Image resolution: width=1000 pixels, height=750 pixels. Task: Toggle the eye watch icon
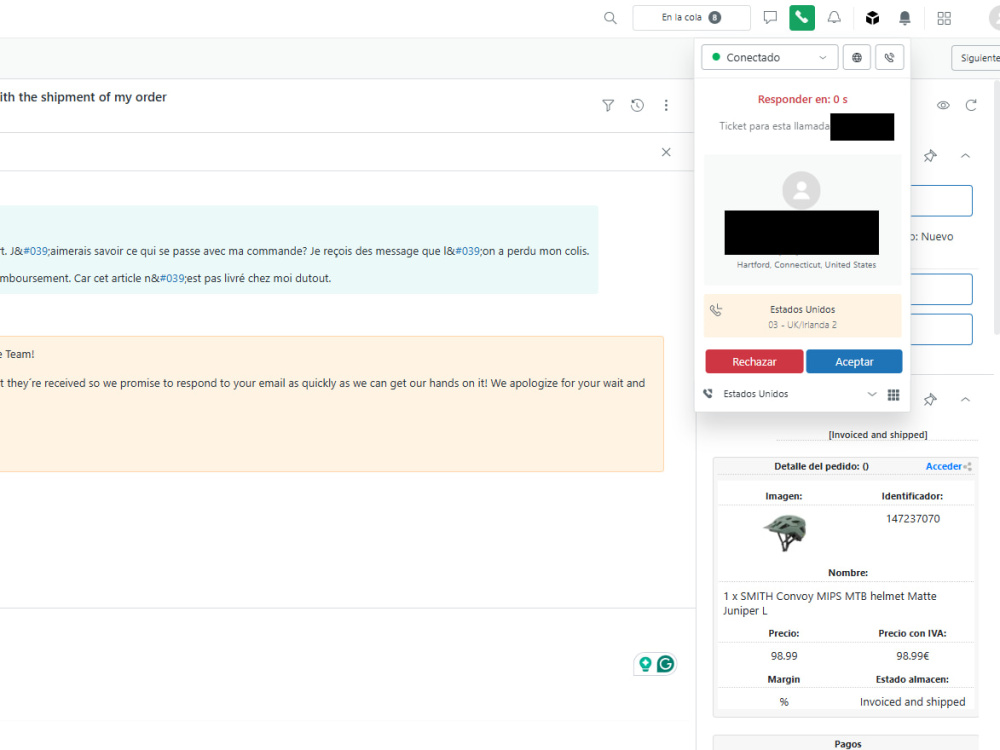point(943,105)
